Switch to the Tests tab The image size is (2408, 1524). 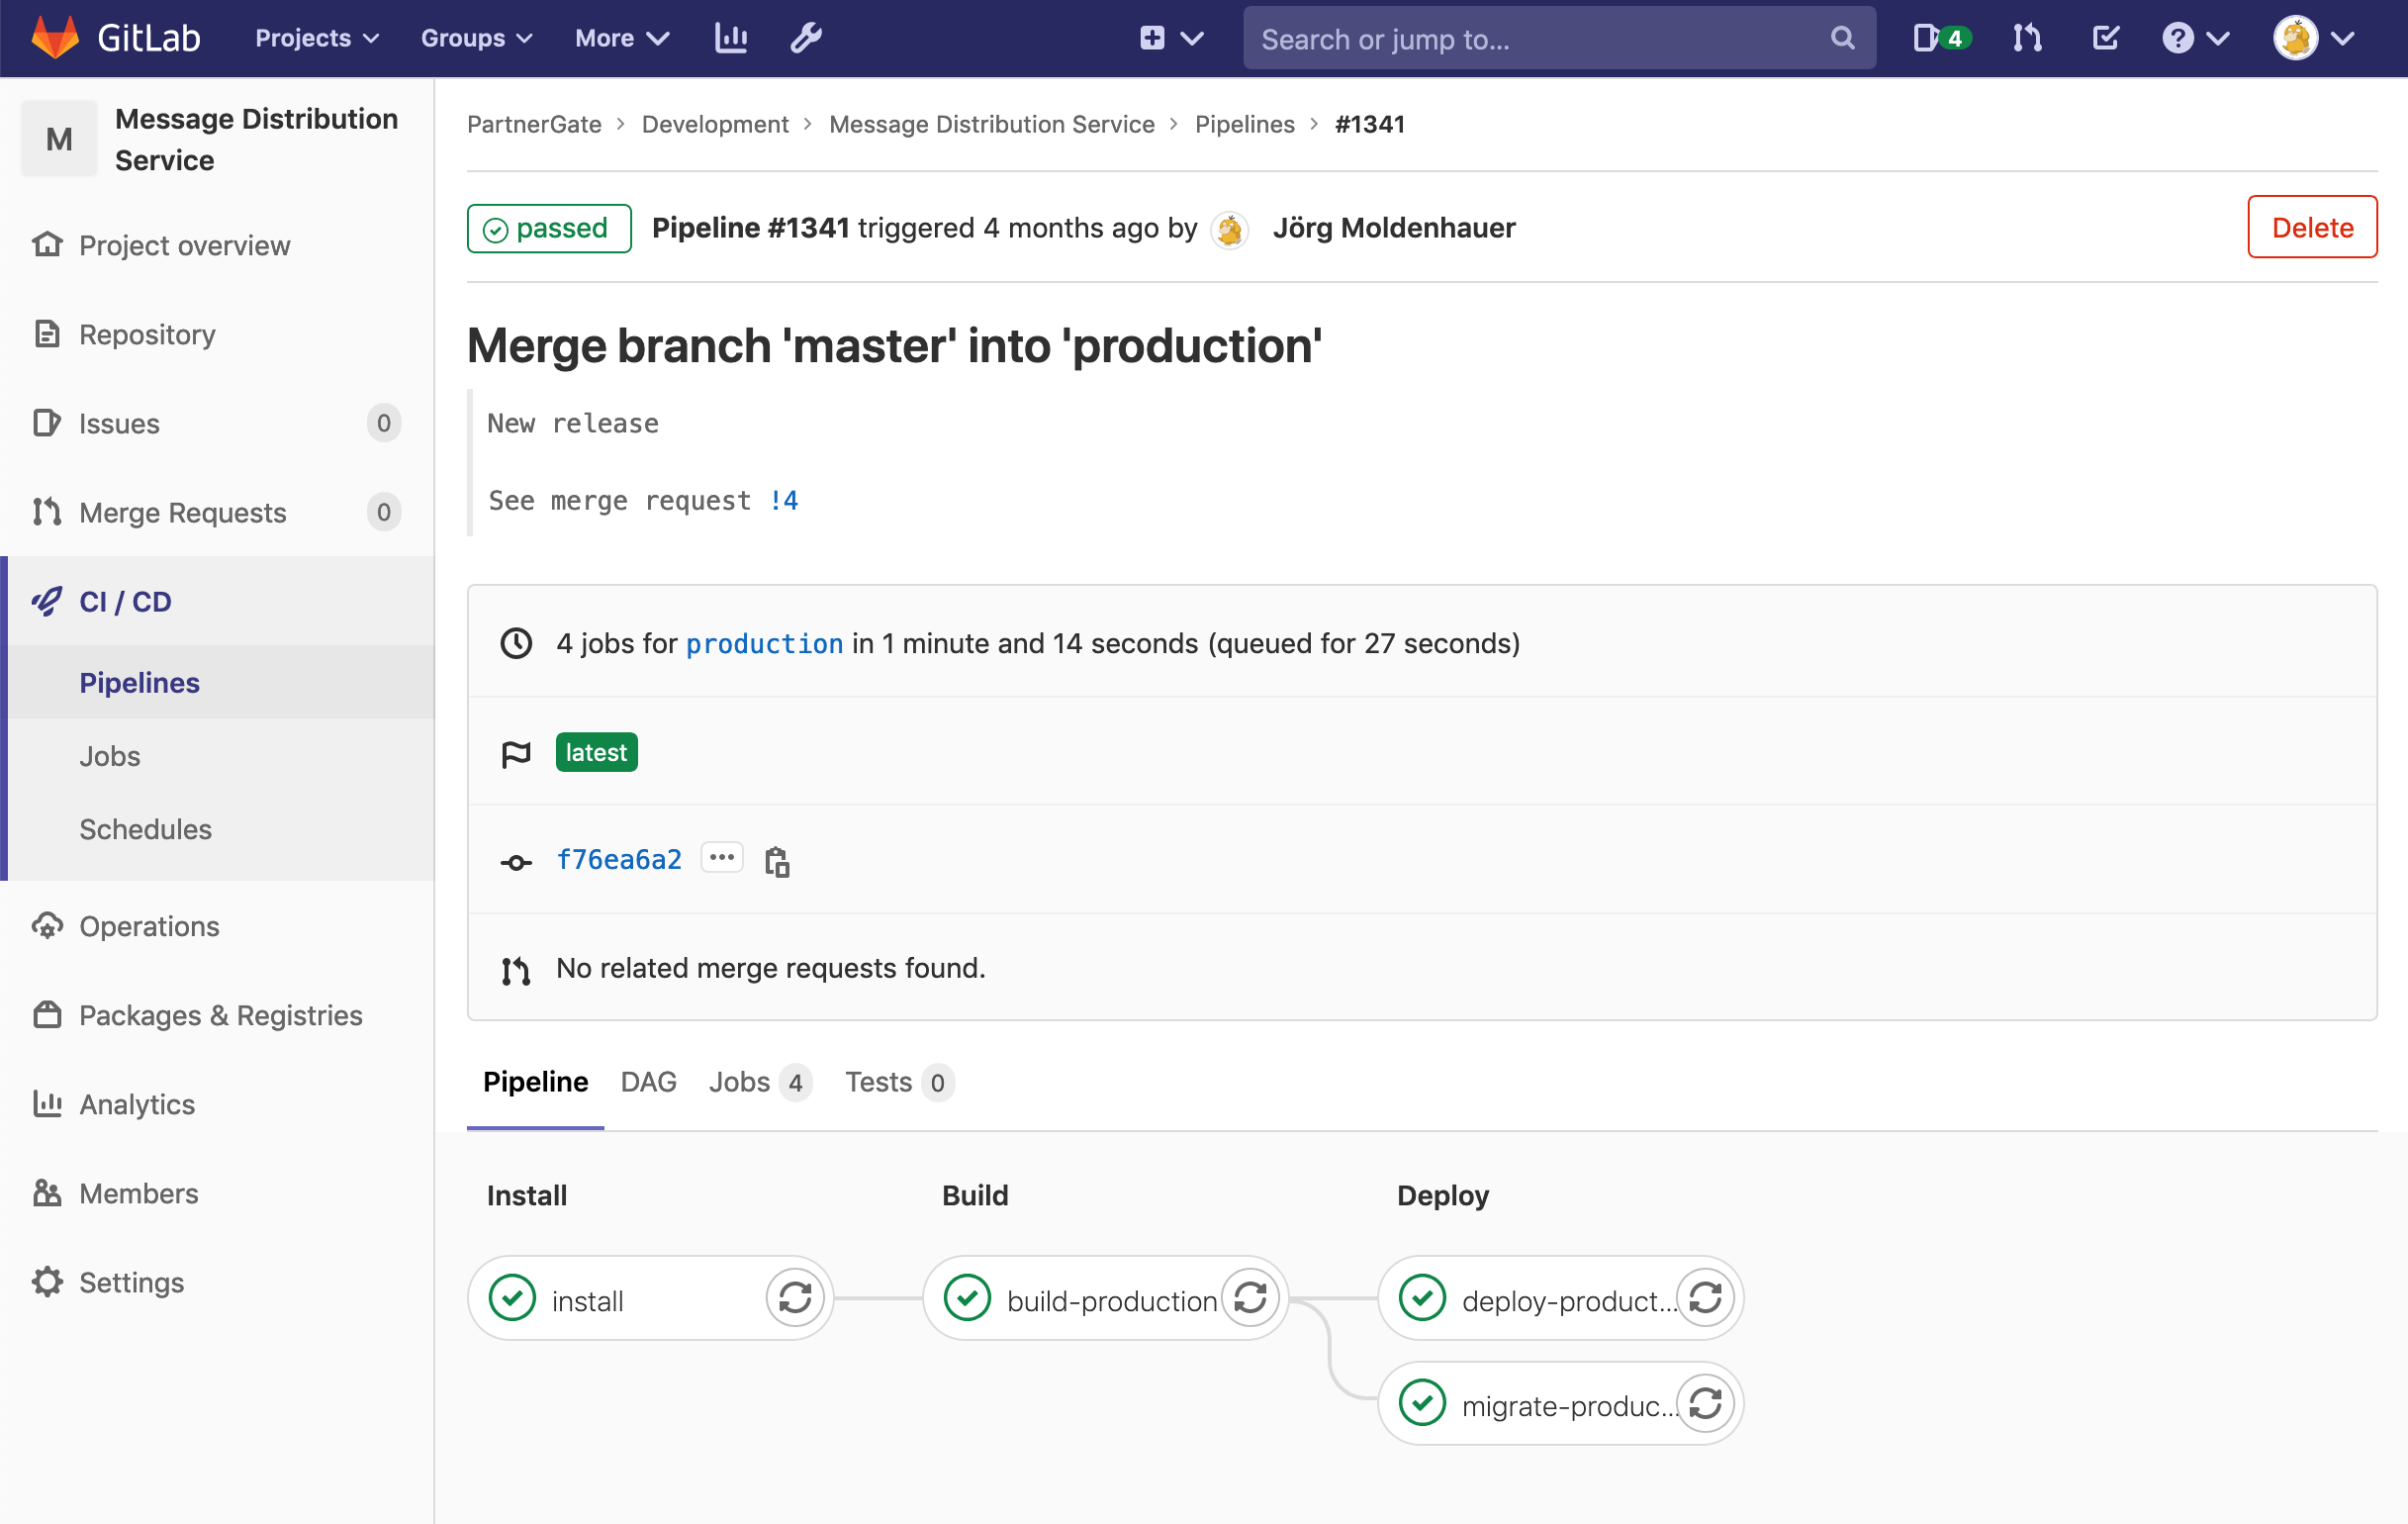click(899, 1082)
